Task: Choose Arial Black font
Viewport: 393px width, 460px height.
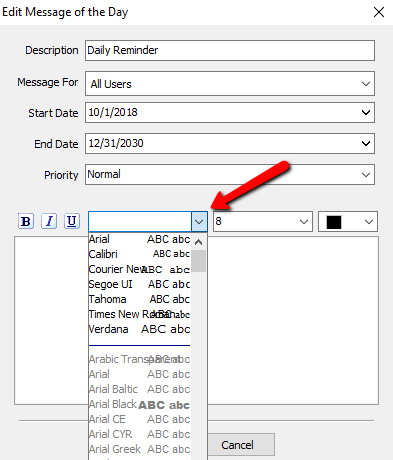Action: pyautogui.click(x=139, y=404)
